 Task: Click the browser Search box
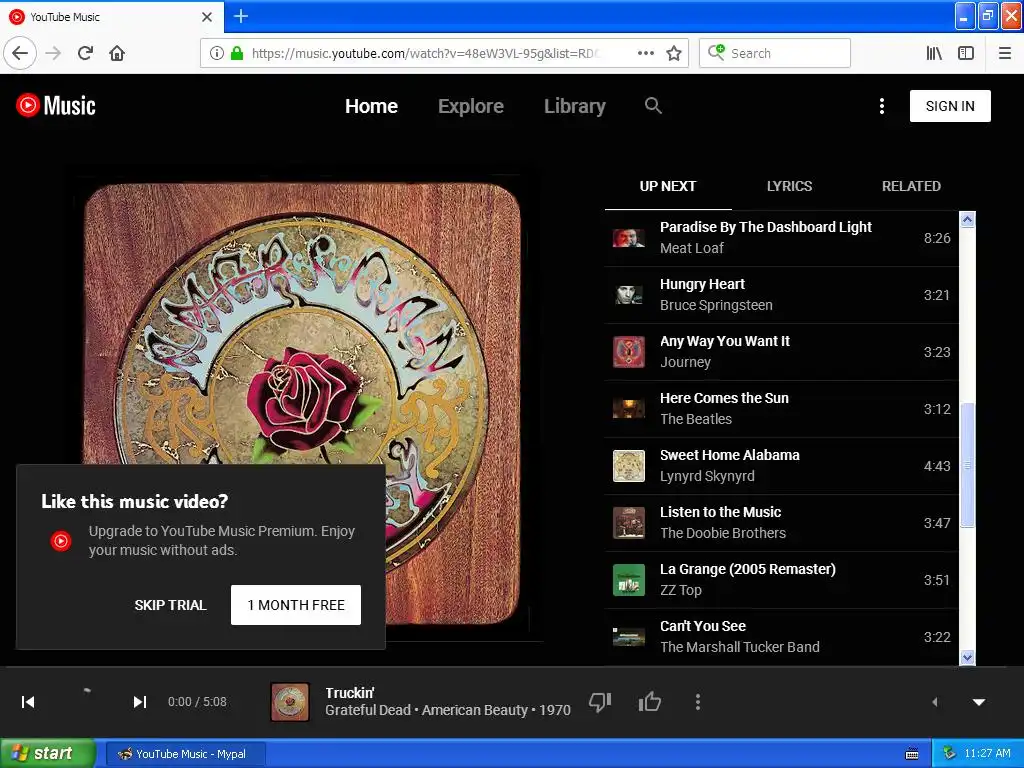click(775, 53)
